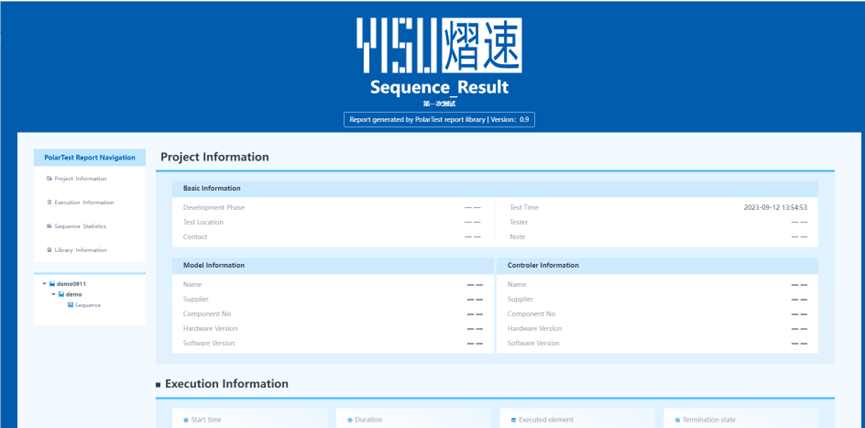Click the Contact label
This screenshot has width=865, height=428.
pyautogui.click(x=195, y=237)
